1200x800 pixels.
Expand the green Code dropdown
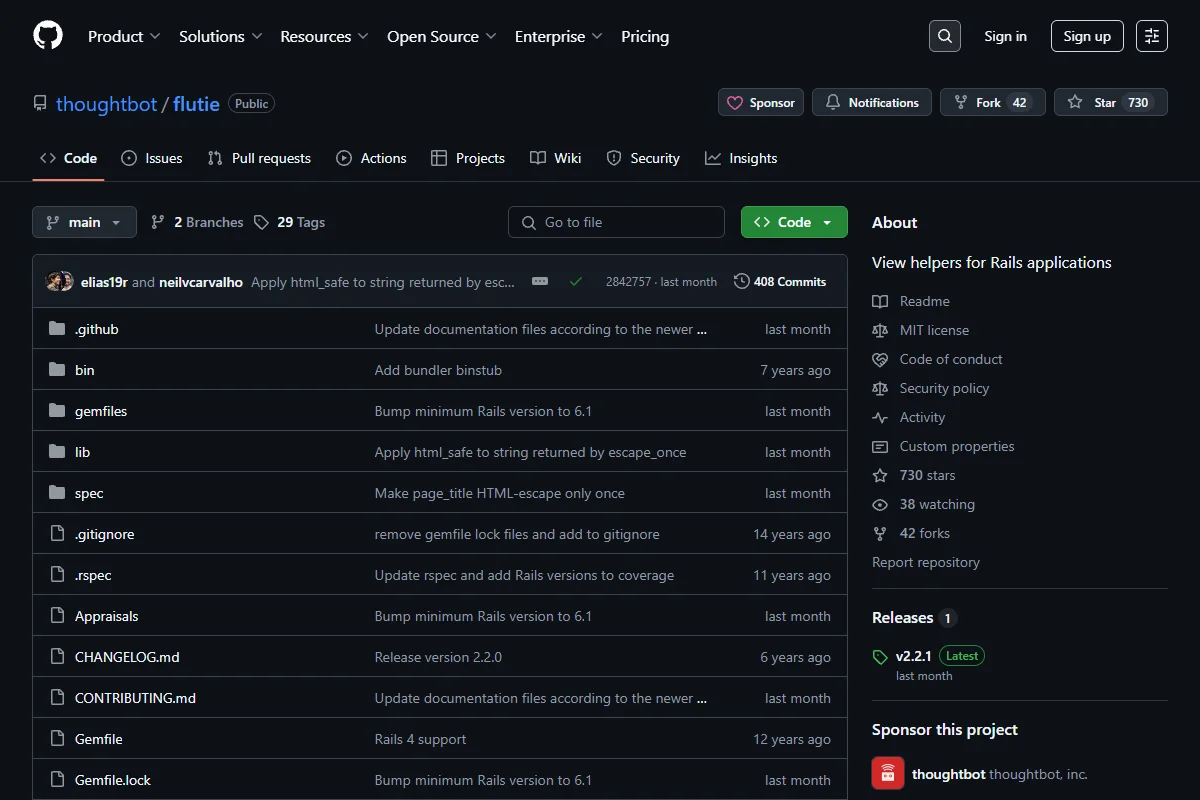coord(794,222)
